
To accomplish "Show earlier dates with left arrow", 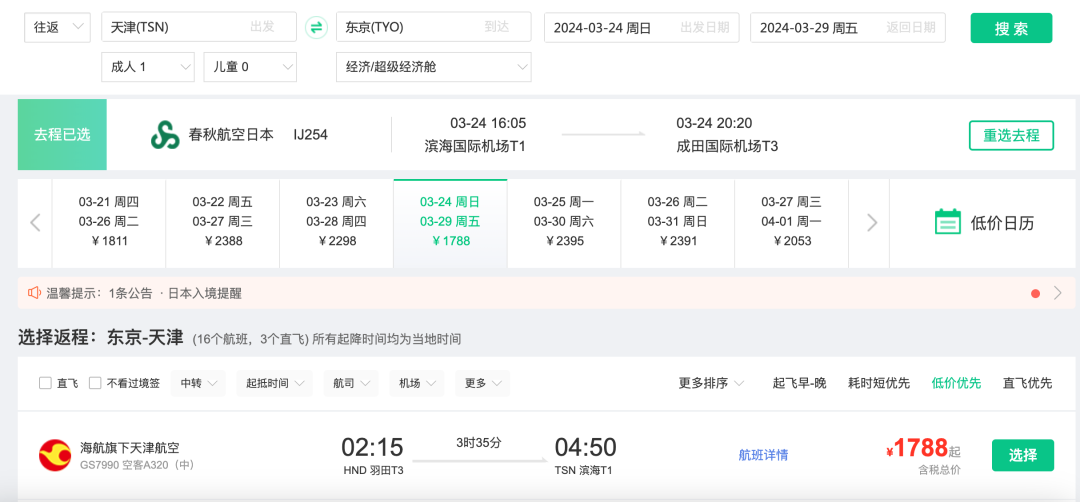I will (x=35, y=223).
